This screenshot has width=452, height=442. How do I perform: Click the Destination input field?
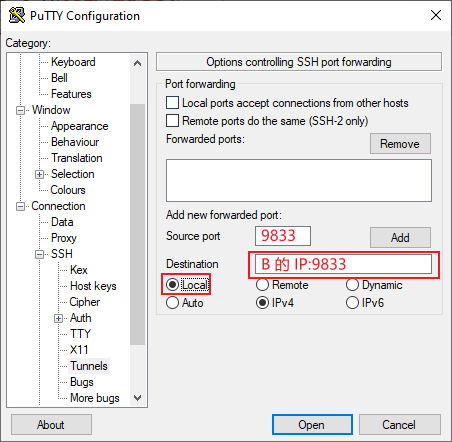(343, 264)
